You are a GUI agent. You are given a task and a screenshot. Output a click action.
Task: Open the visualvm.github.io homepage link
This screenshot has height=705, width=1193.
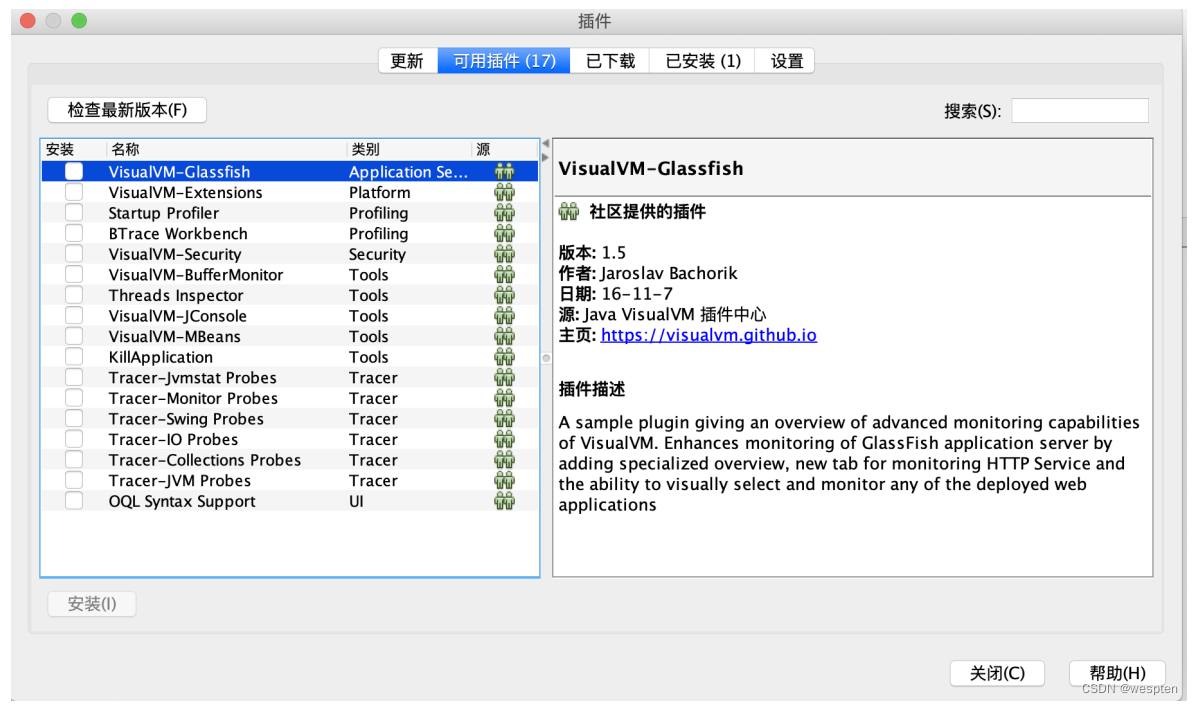708,335
